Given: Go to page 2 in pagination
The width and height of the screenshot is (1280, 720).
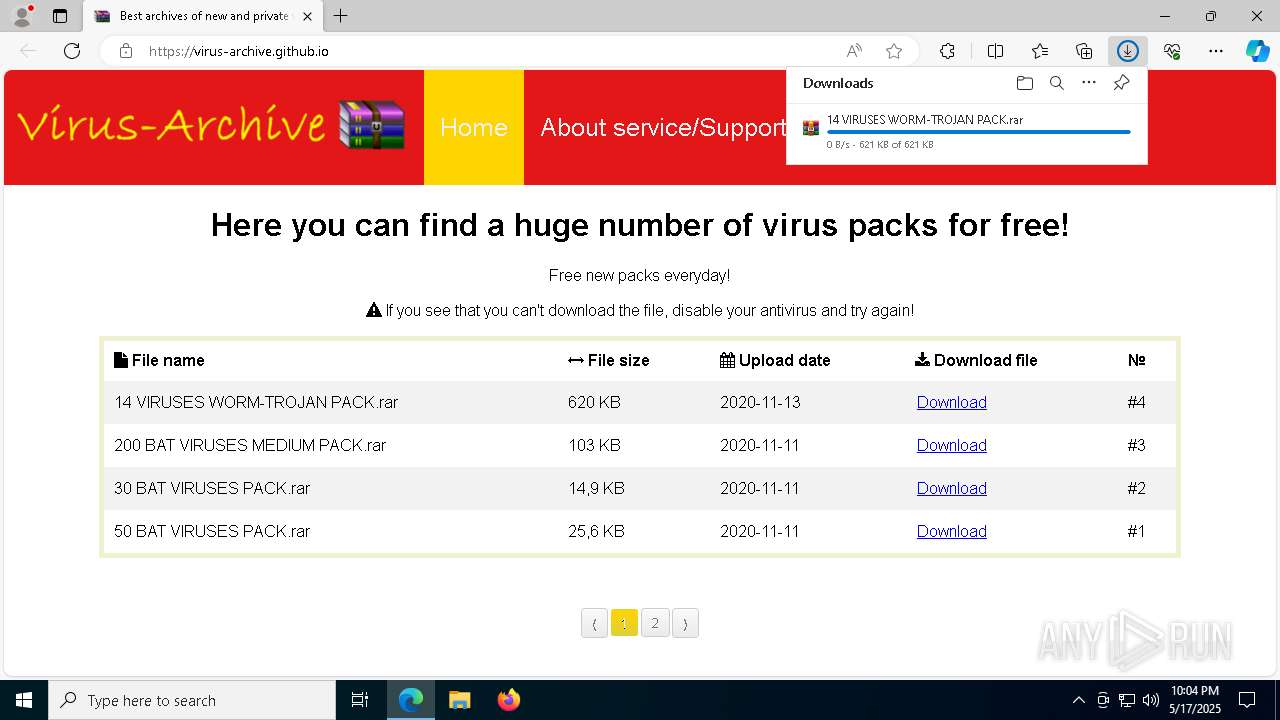Looking at the screenshot, I should click(x=655, y=623).
